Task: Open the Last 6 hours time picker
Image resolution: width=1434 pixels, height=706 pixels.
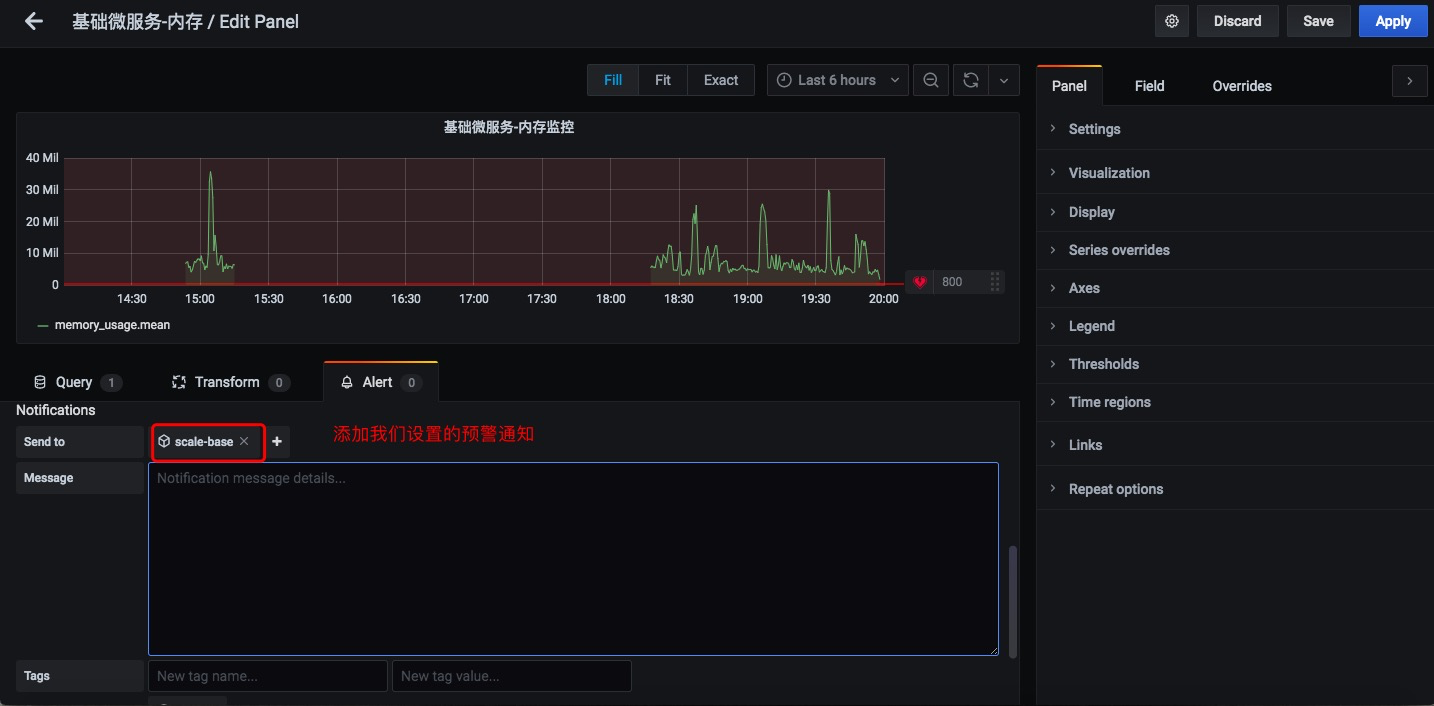Action: 838,80
